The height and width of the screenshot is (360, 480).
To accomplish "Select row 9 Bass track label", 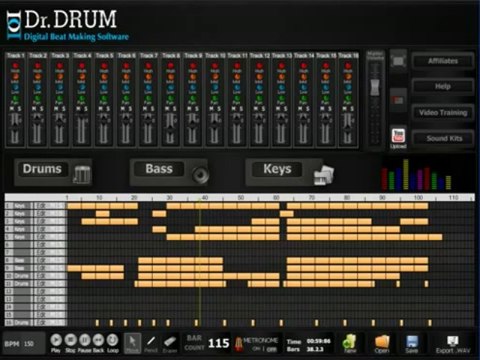I will coord(19,268).
